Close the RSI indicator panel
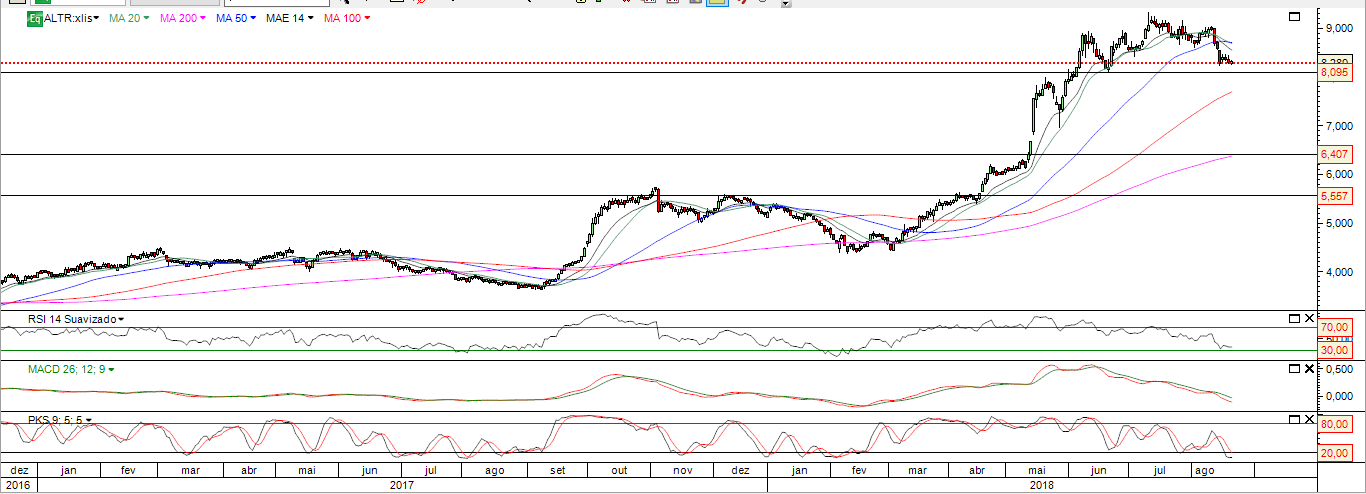The width and height of the screenshot is (1366, 494). pos(1308,319)
